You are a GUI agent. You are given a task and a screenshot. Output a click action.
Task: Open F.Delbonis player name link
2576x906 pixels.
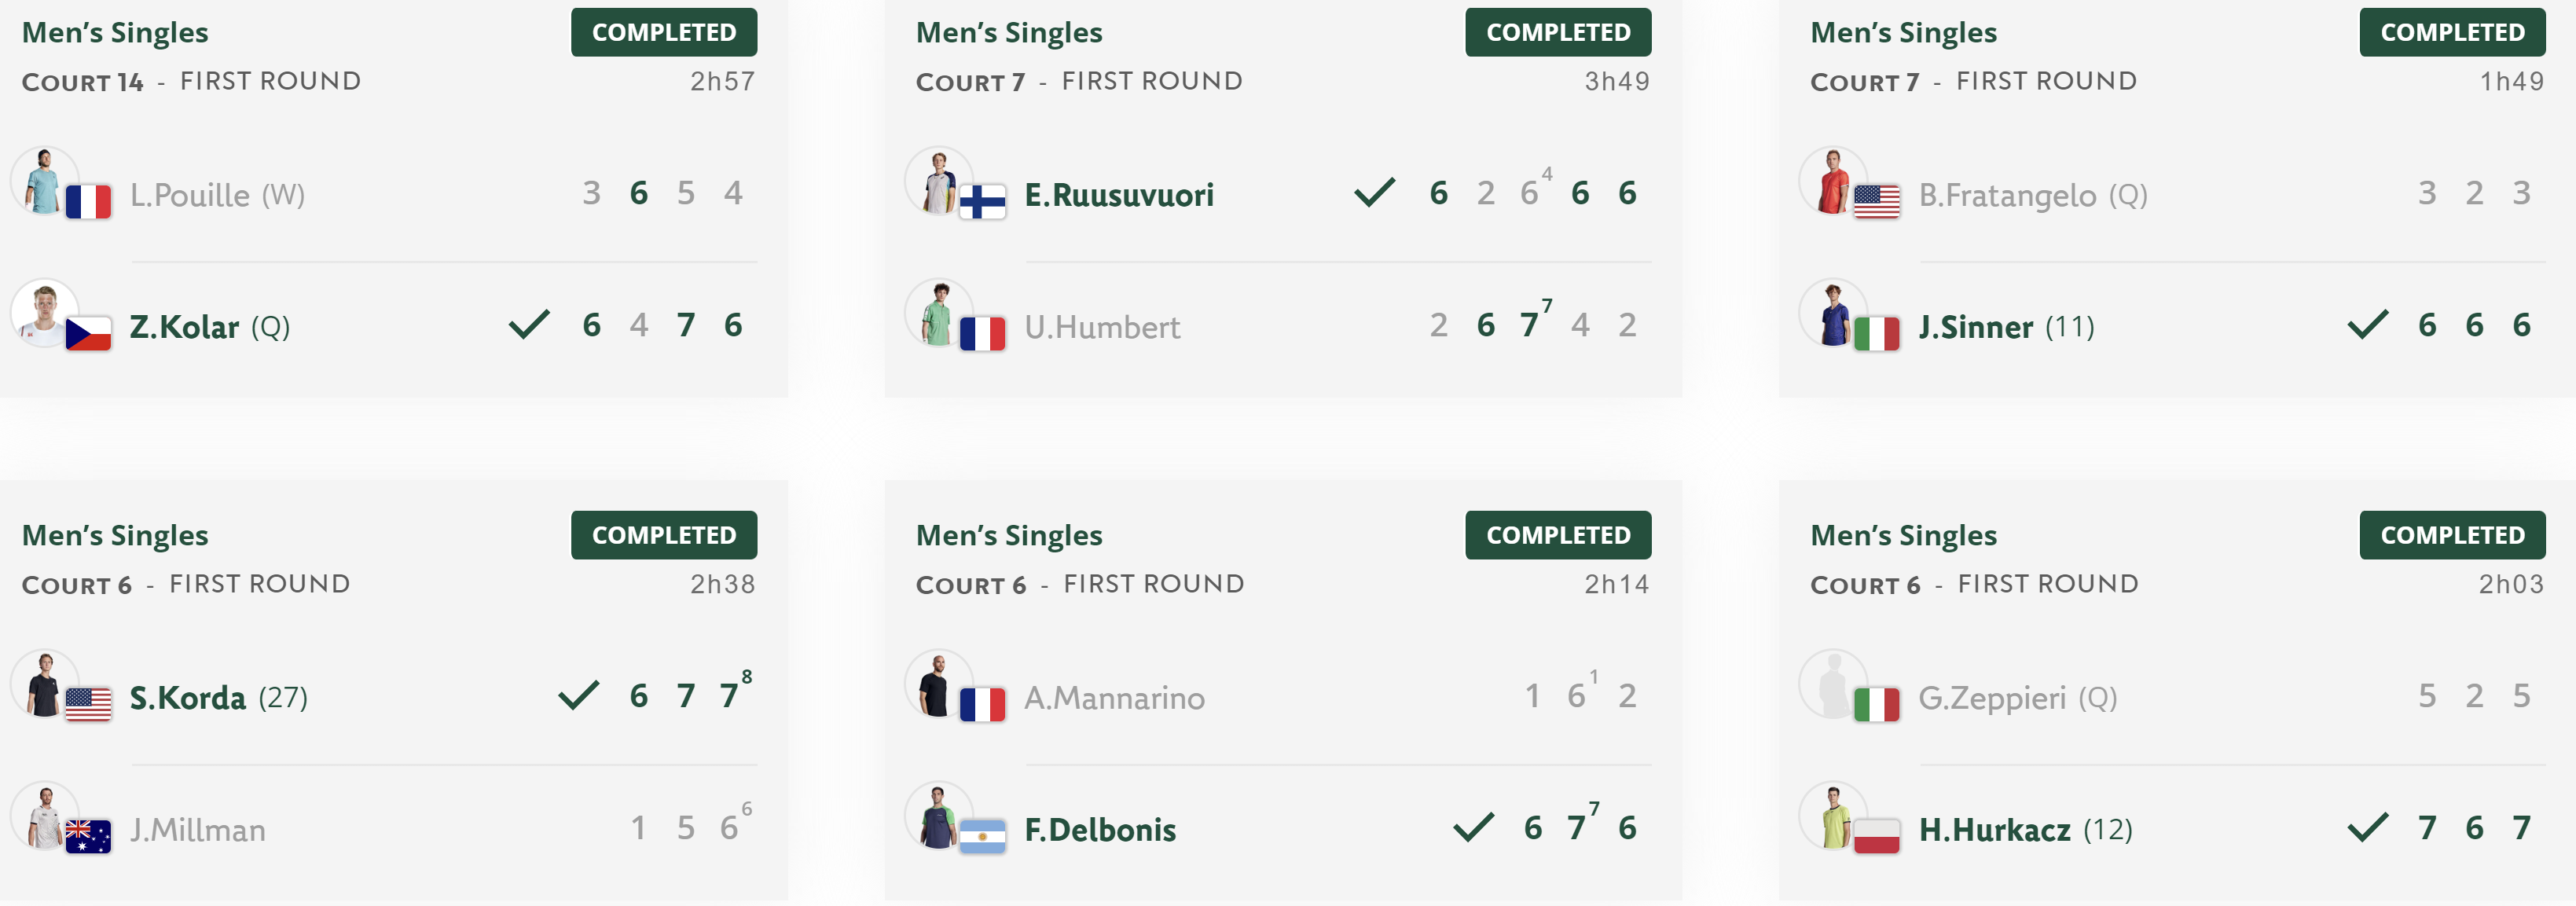pyautogui.click(x=1100, y=830)
